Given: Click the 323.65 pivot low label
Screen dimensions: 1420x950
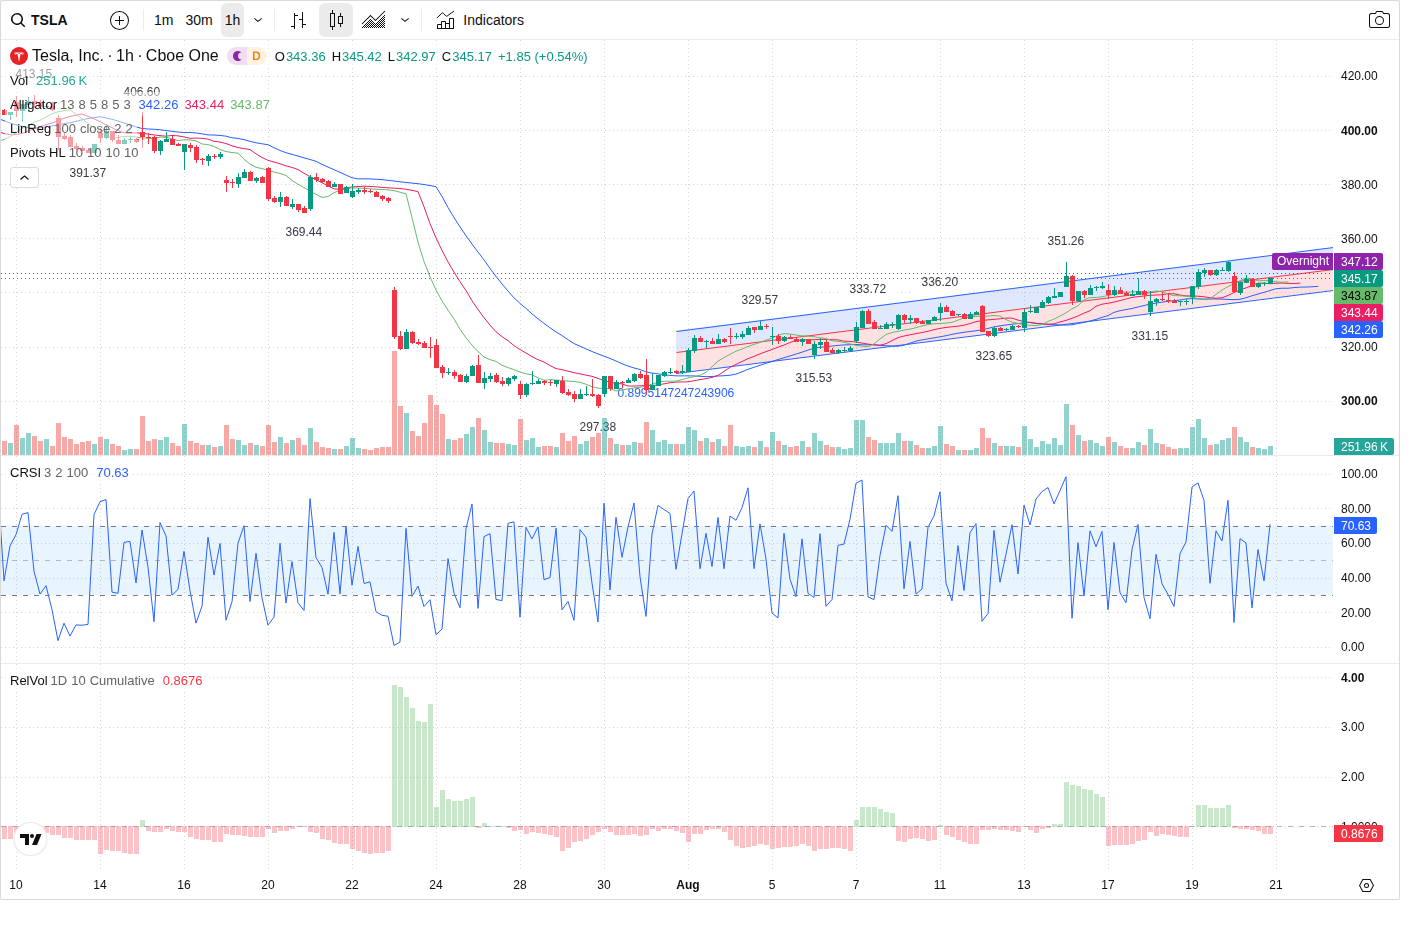Looking at the screenshot, I should tap(993, 356).
